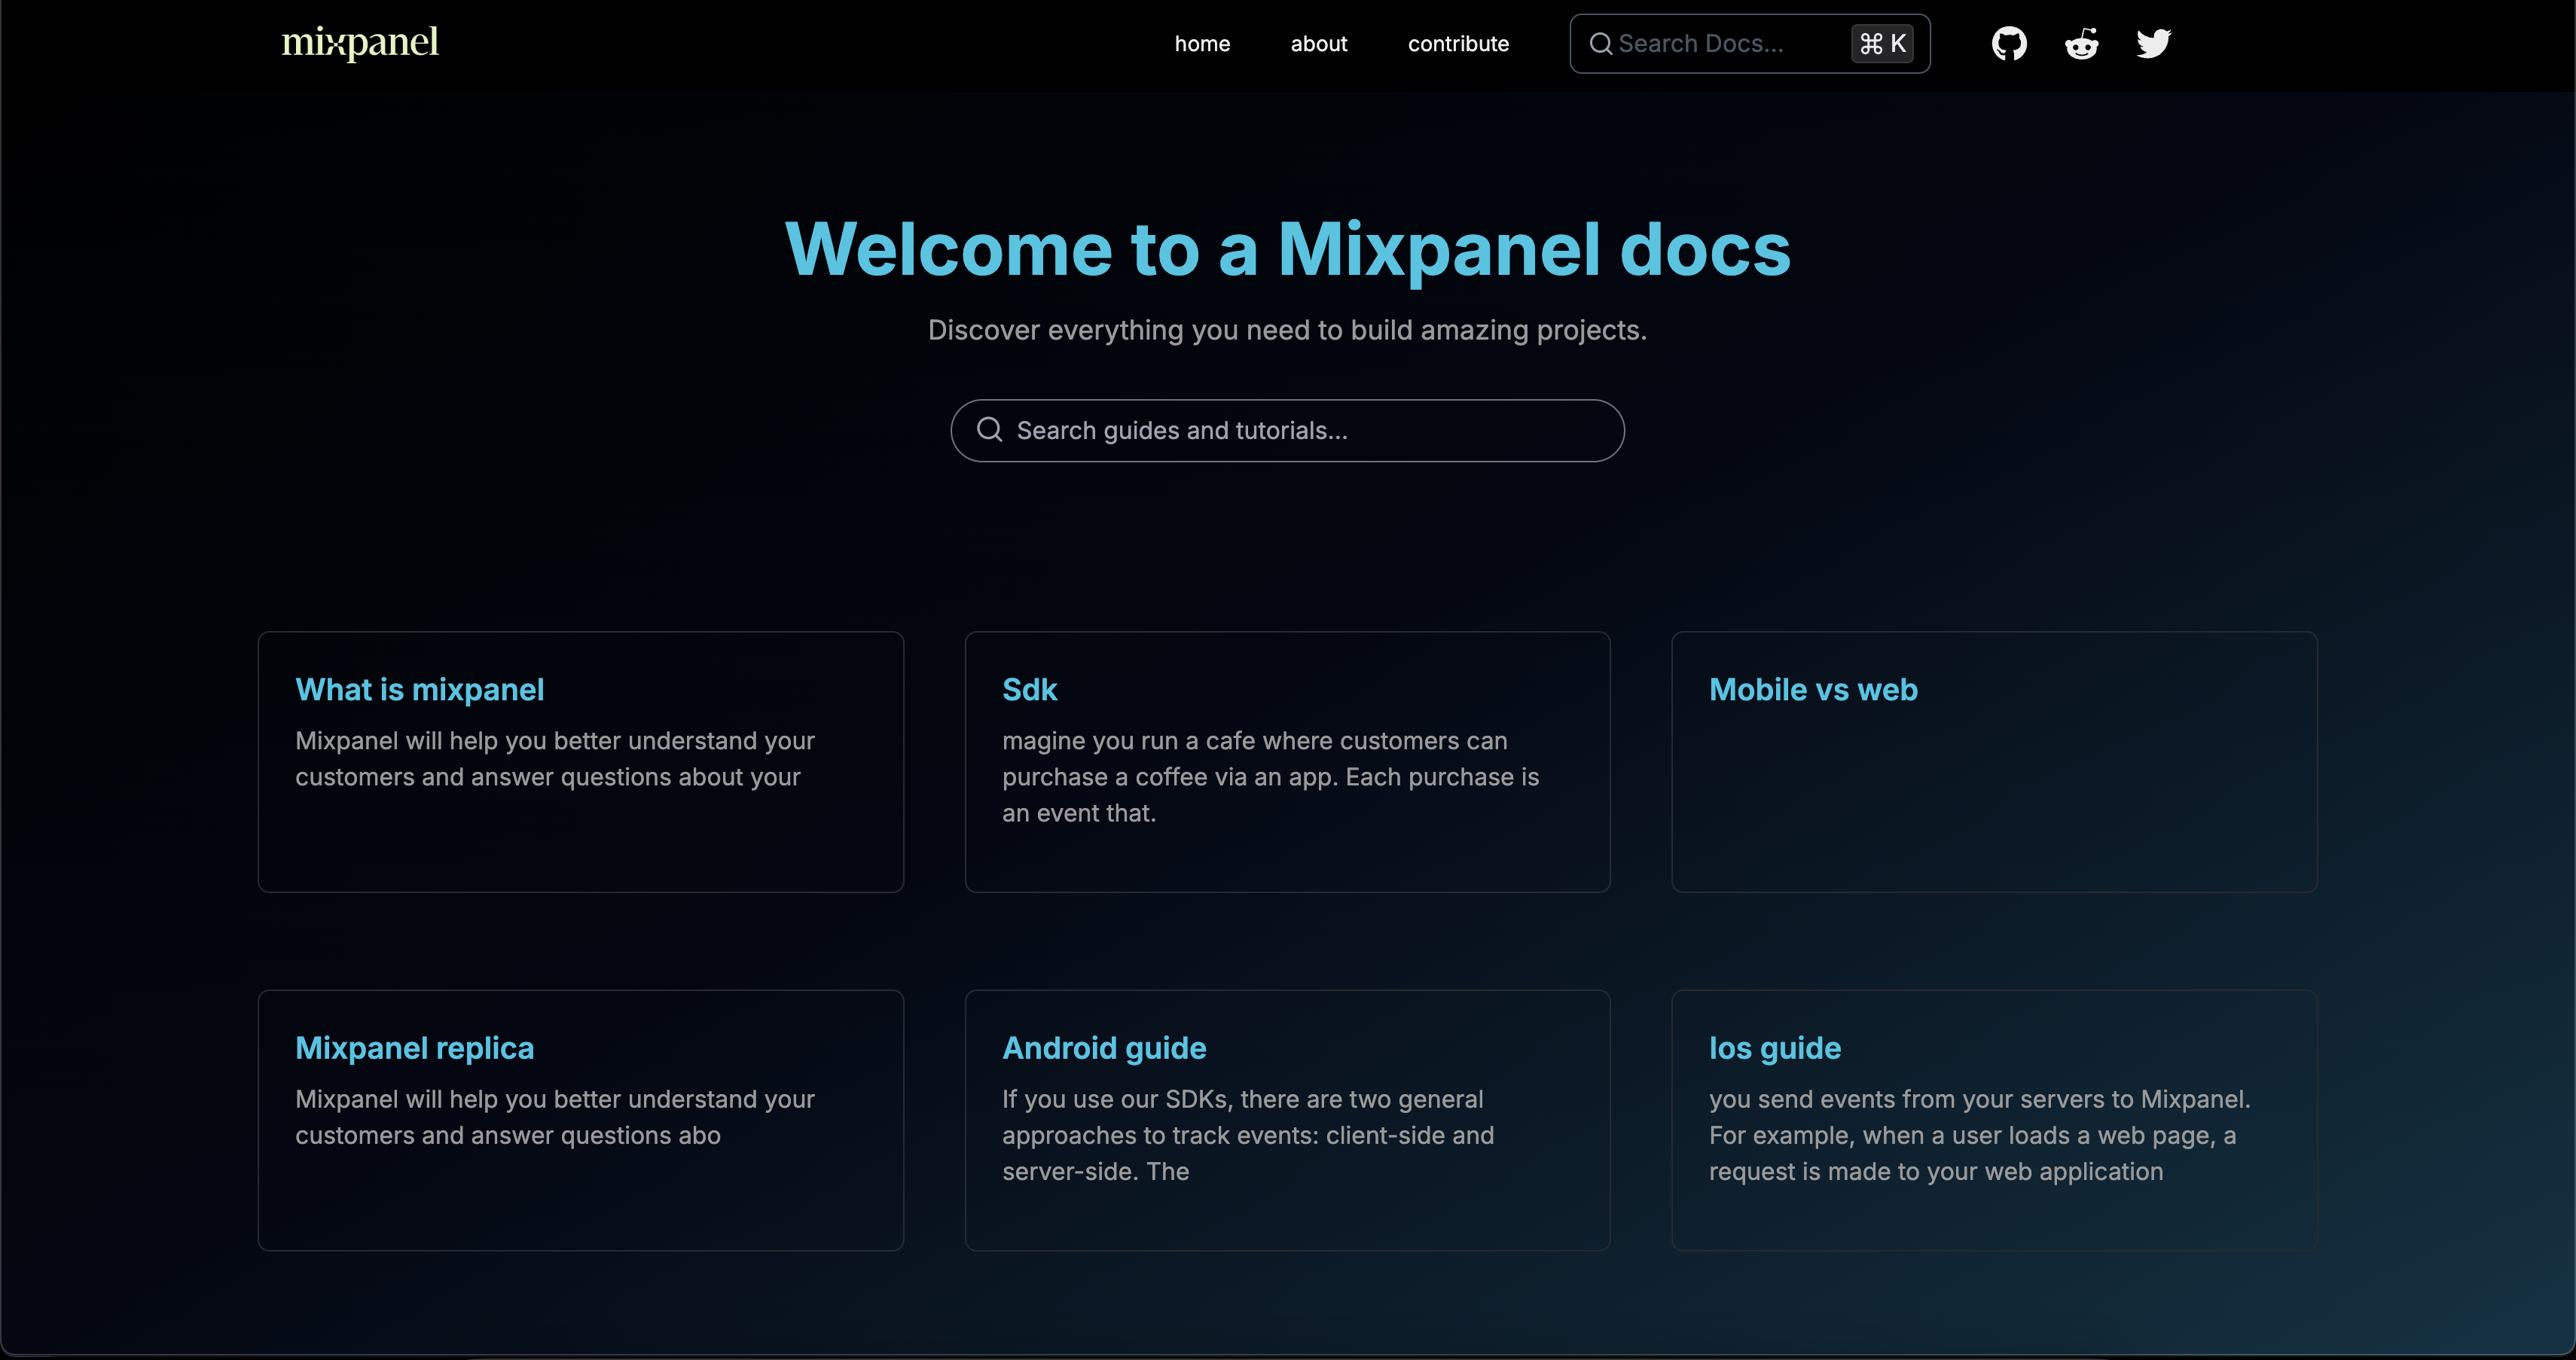Viewport: 2576px width, 1360px height.
Task: Click the Discover everything you need subtitle
Action: pyautogui.click(x=1287, y=330)
